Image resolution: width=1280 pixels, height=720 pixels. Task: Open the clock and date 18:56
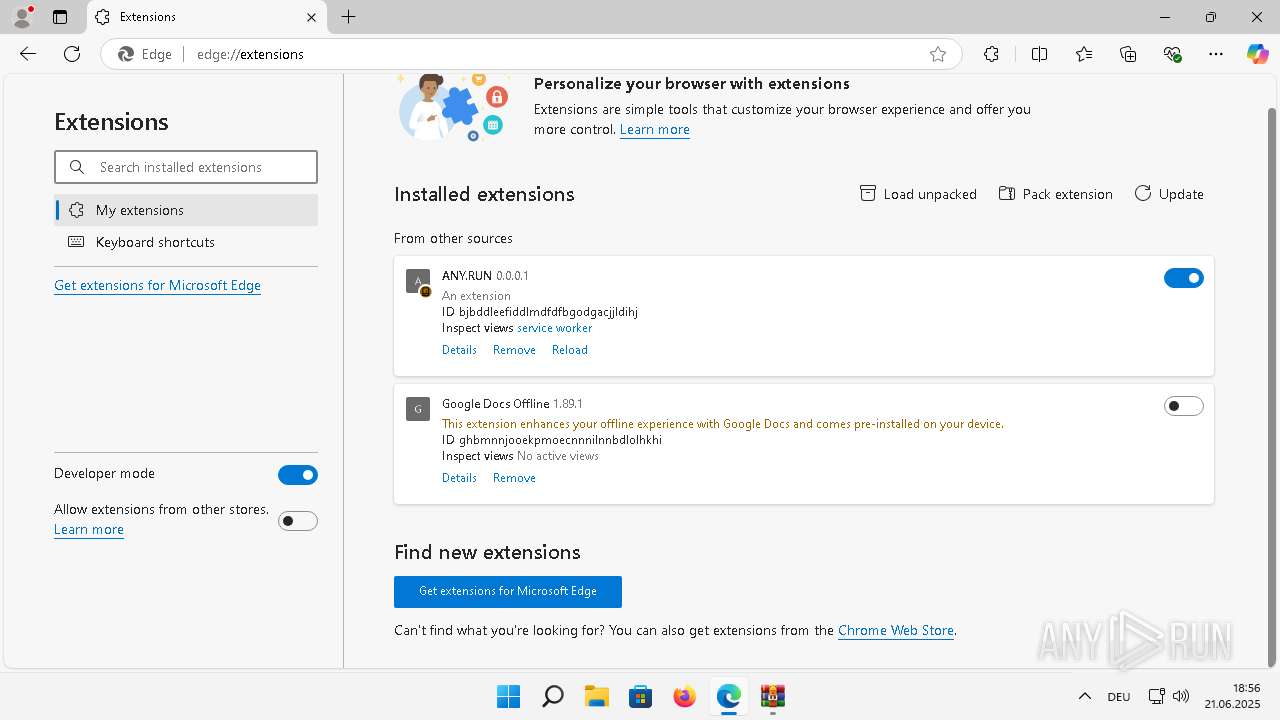(x=1232, y=696)
